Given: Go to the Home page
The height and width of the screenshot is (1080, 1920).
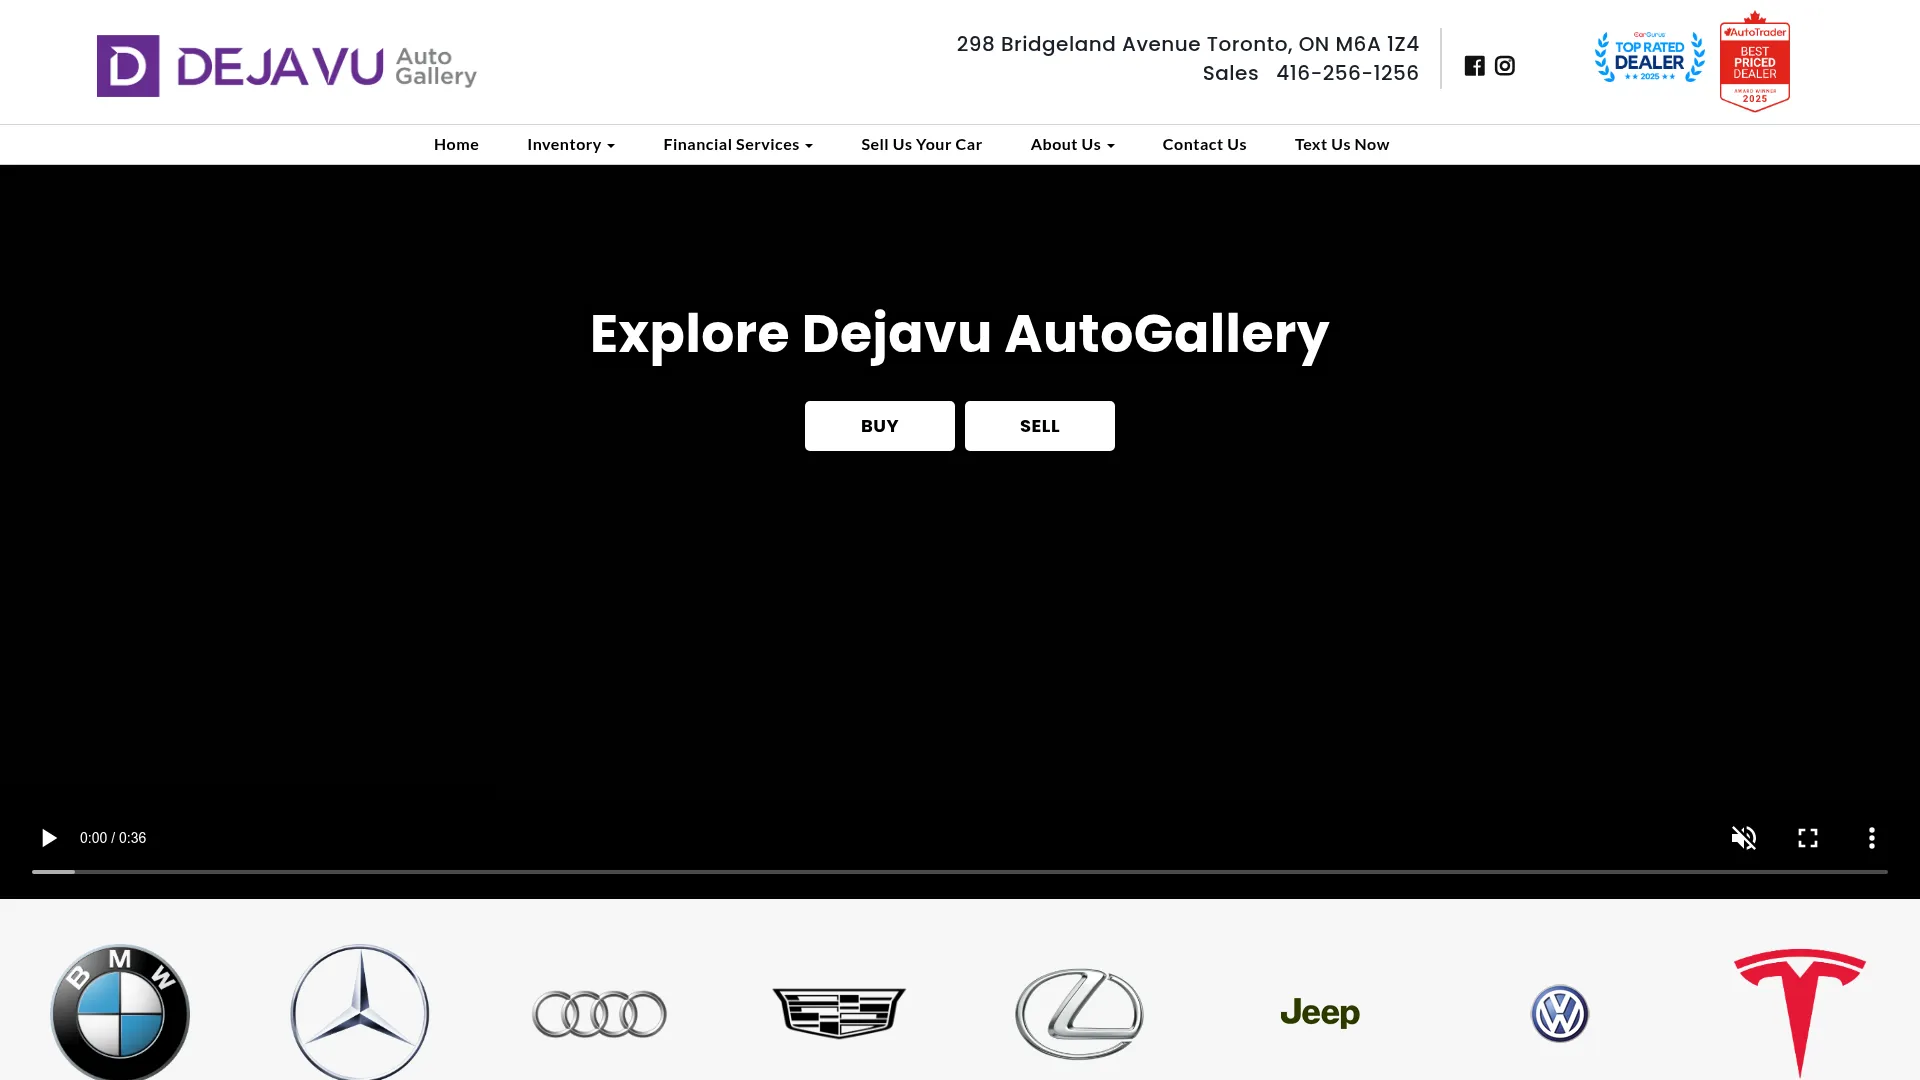Looking at the screenshot, I should pyautogui.click(x=456, y=145).
